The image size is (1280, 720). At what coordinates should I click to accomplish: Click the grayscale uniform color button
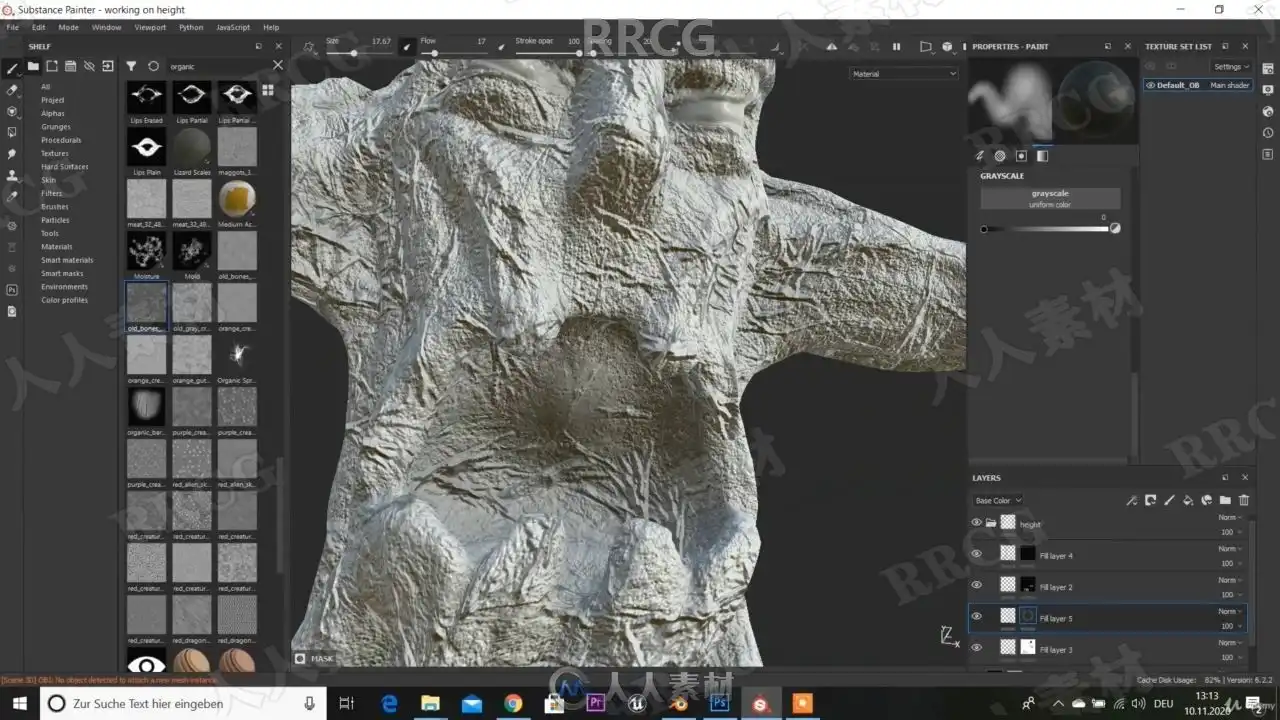(1050, 198)
